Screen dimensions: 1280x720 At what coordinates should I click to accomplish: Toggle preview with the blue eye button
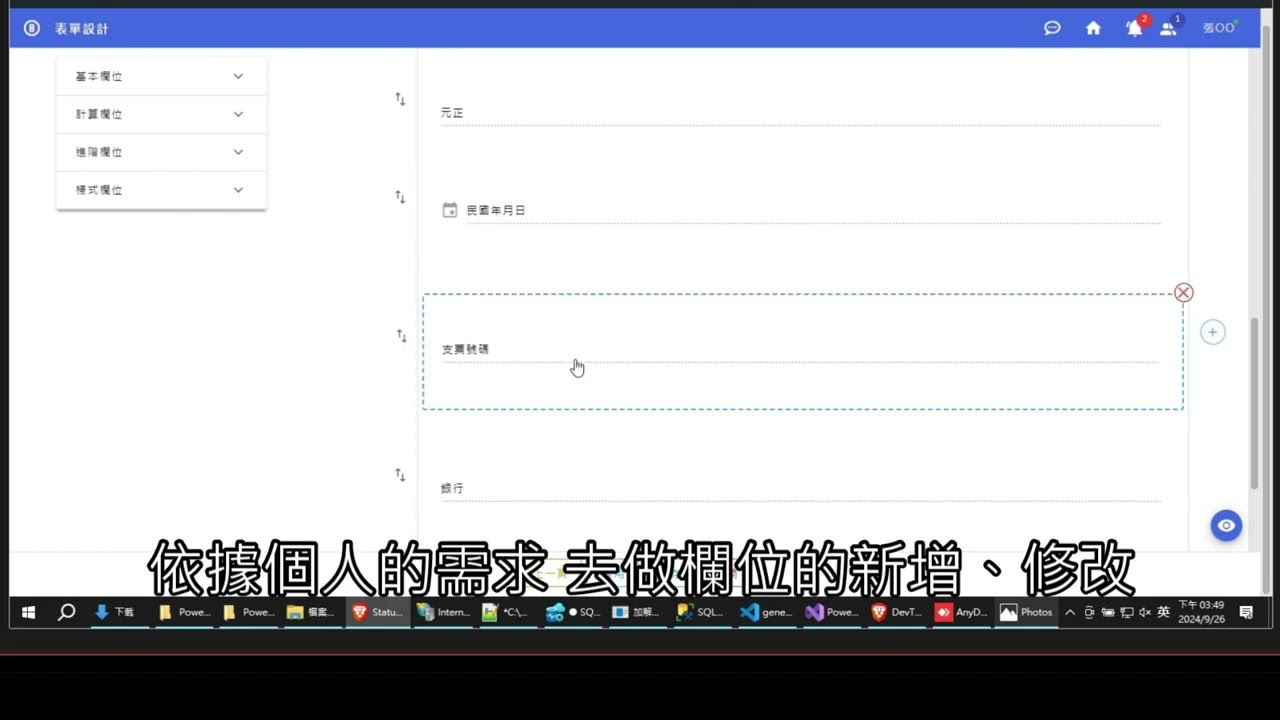click(x=1226, y=526)
